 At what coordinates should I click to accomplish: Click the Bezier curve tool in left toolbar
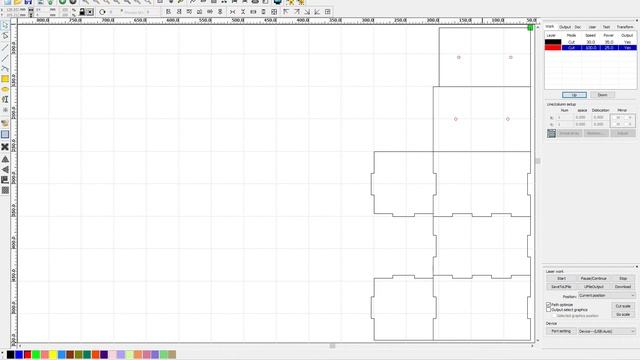5,68
